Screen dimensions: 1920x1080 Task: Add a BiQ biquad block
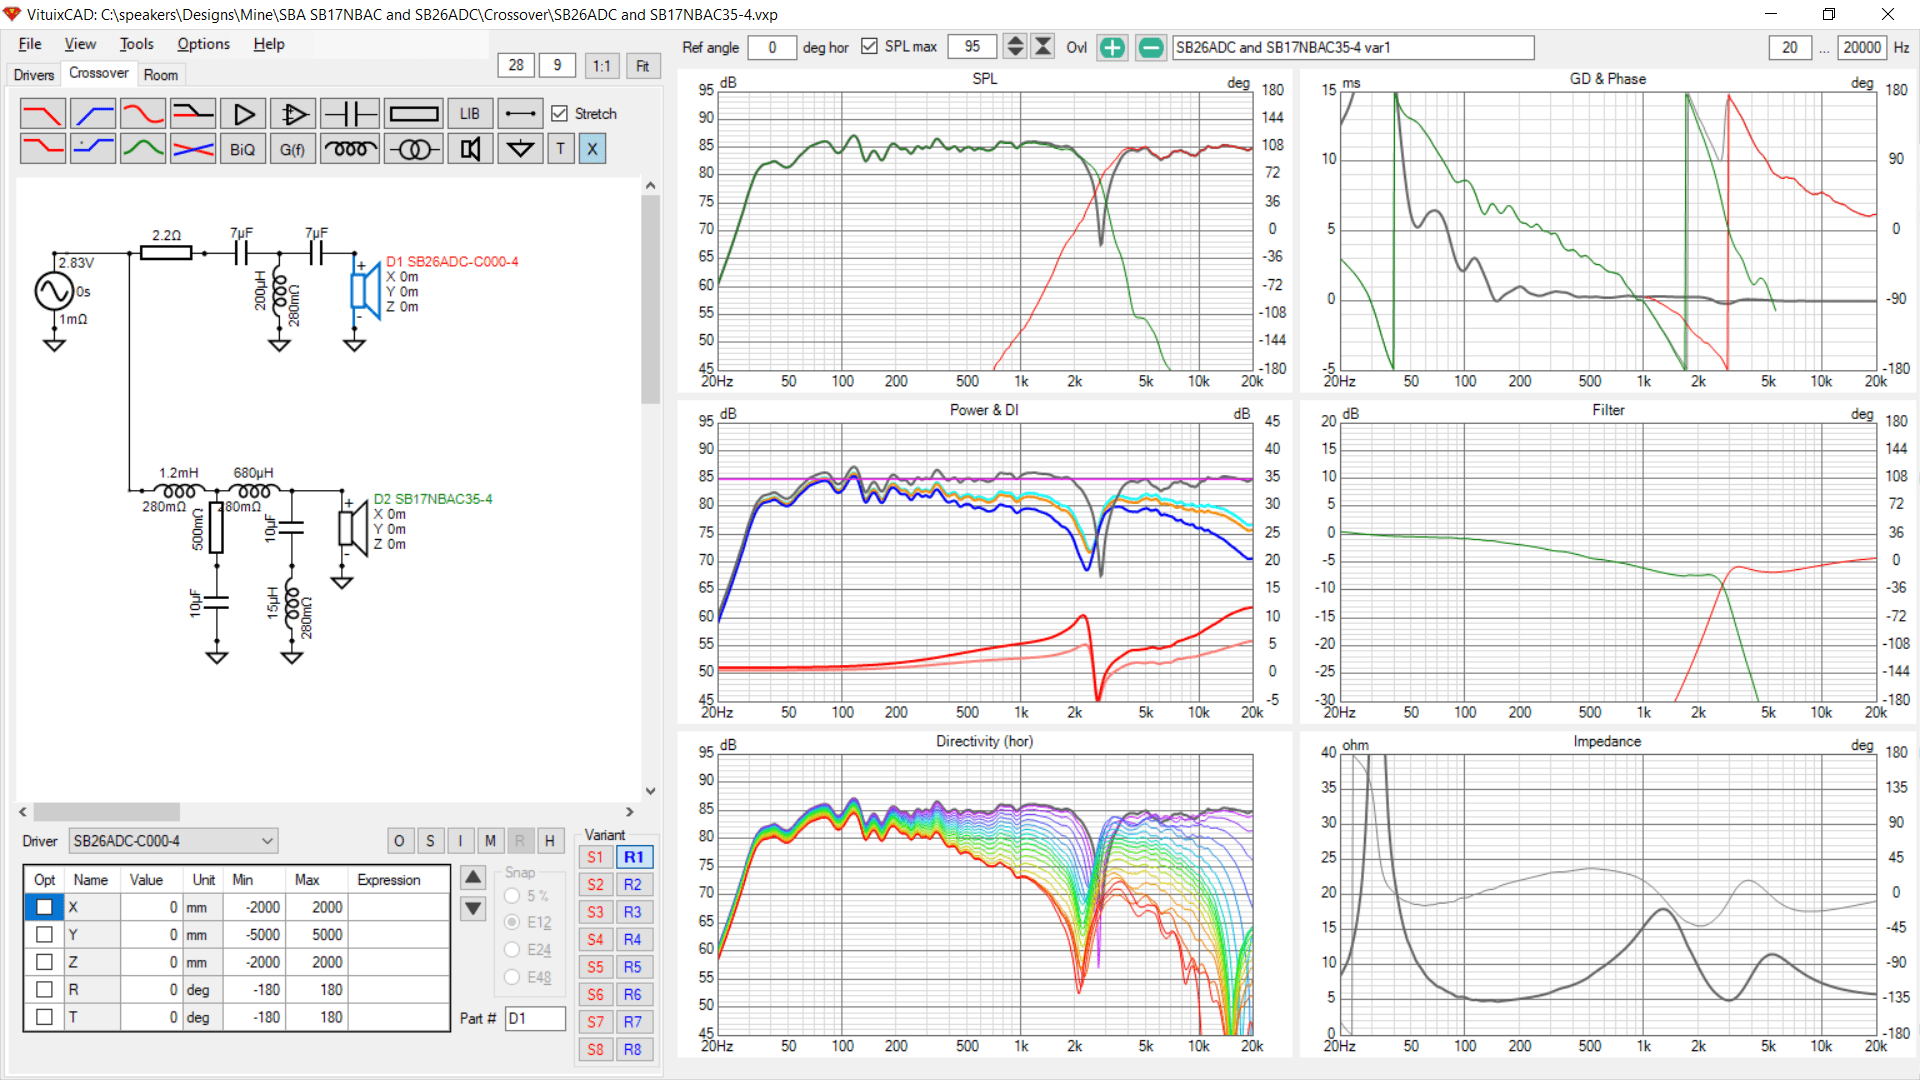click(x=243, y=149)
